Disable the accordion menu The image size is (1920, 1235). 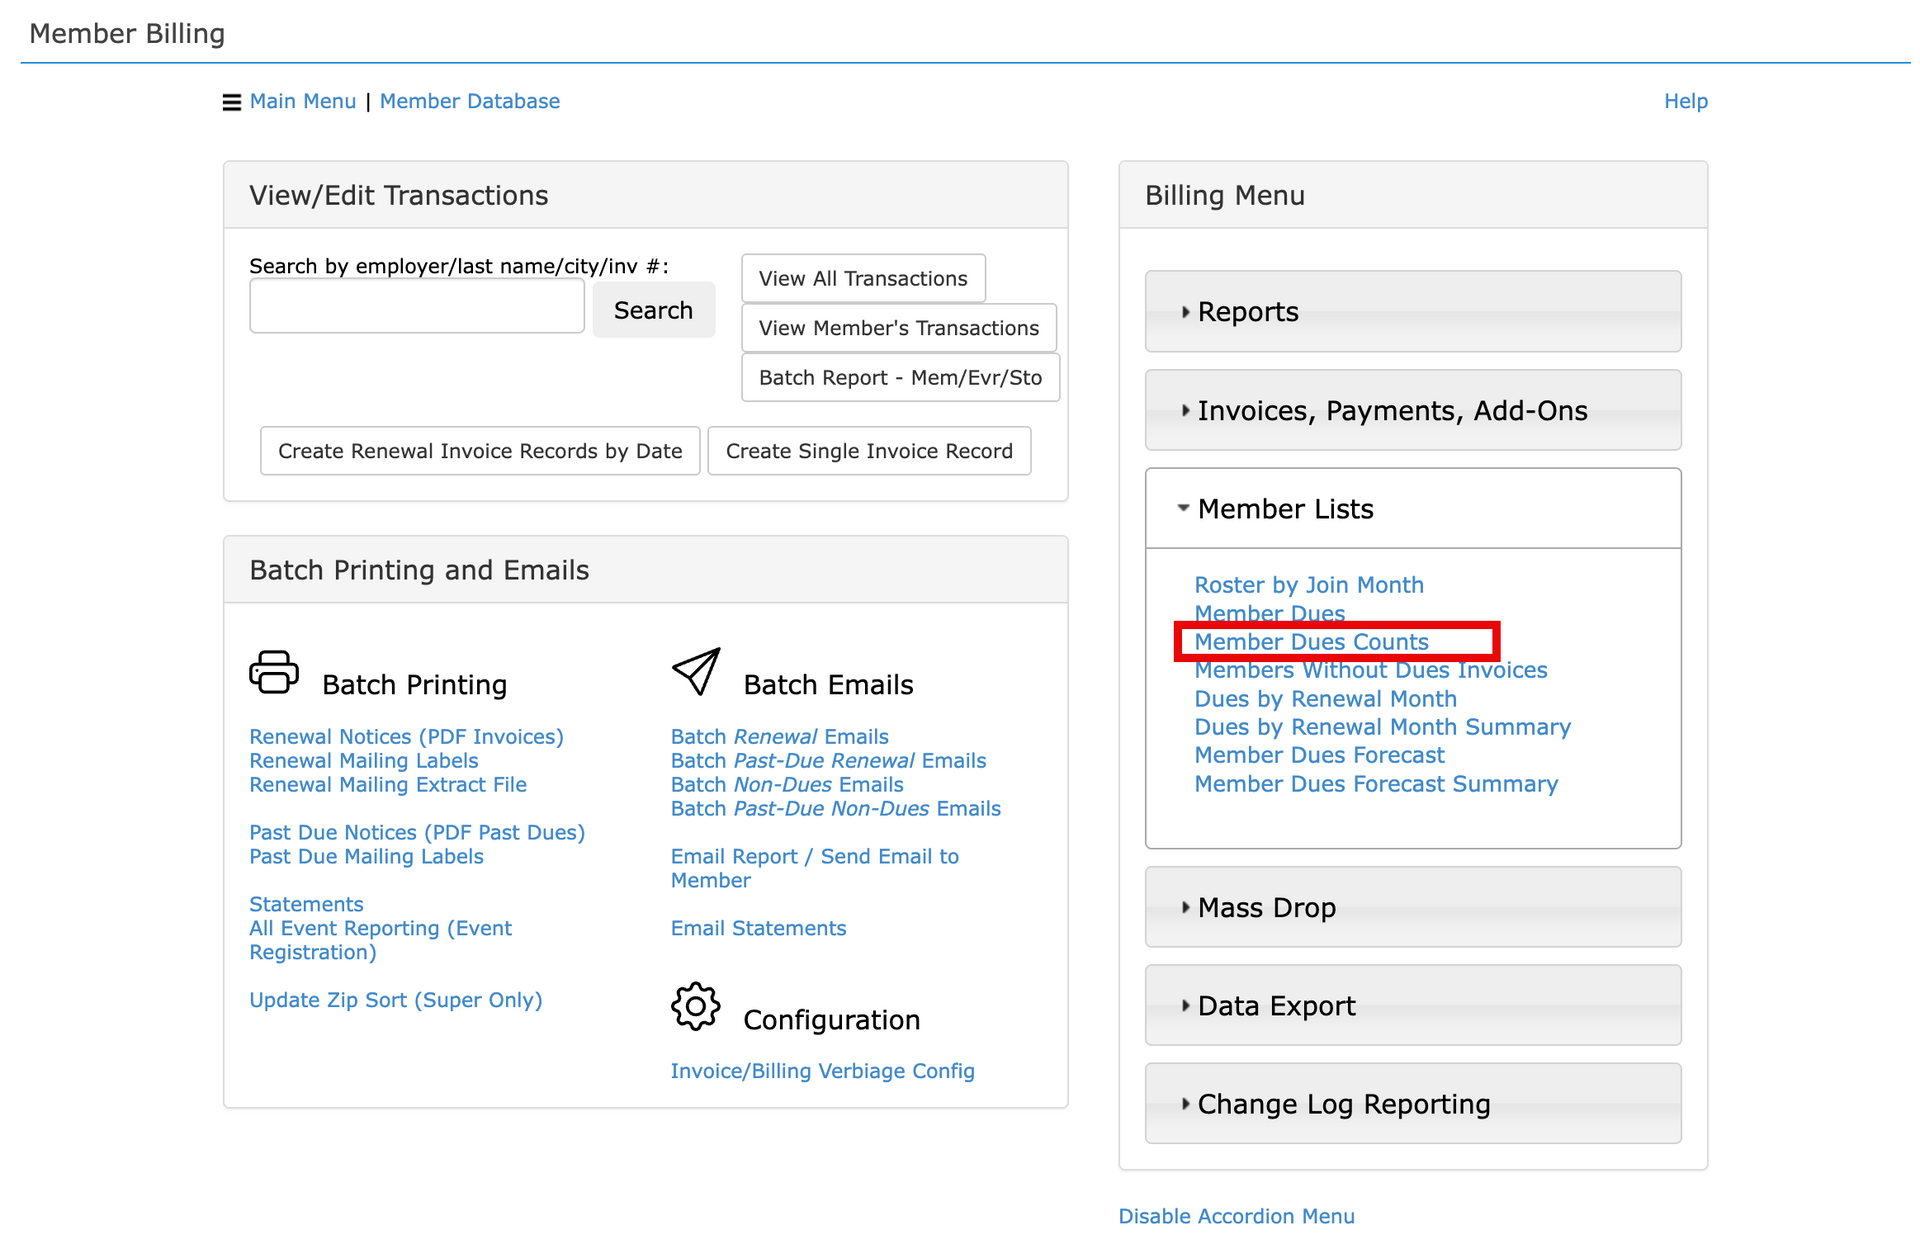click(1236, 1216)
